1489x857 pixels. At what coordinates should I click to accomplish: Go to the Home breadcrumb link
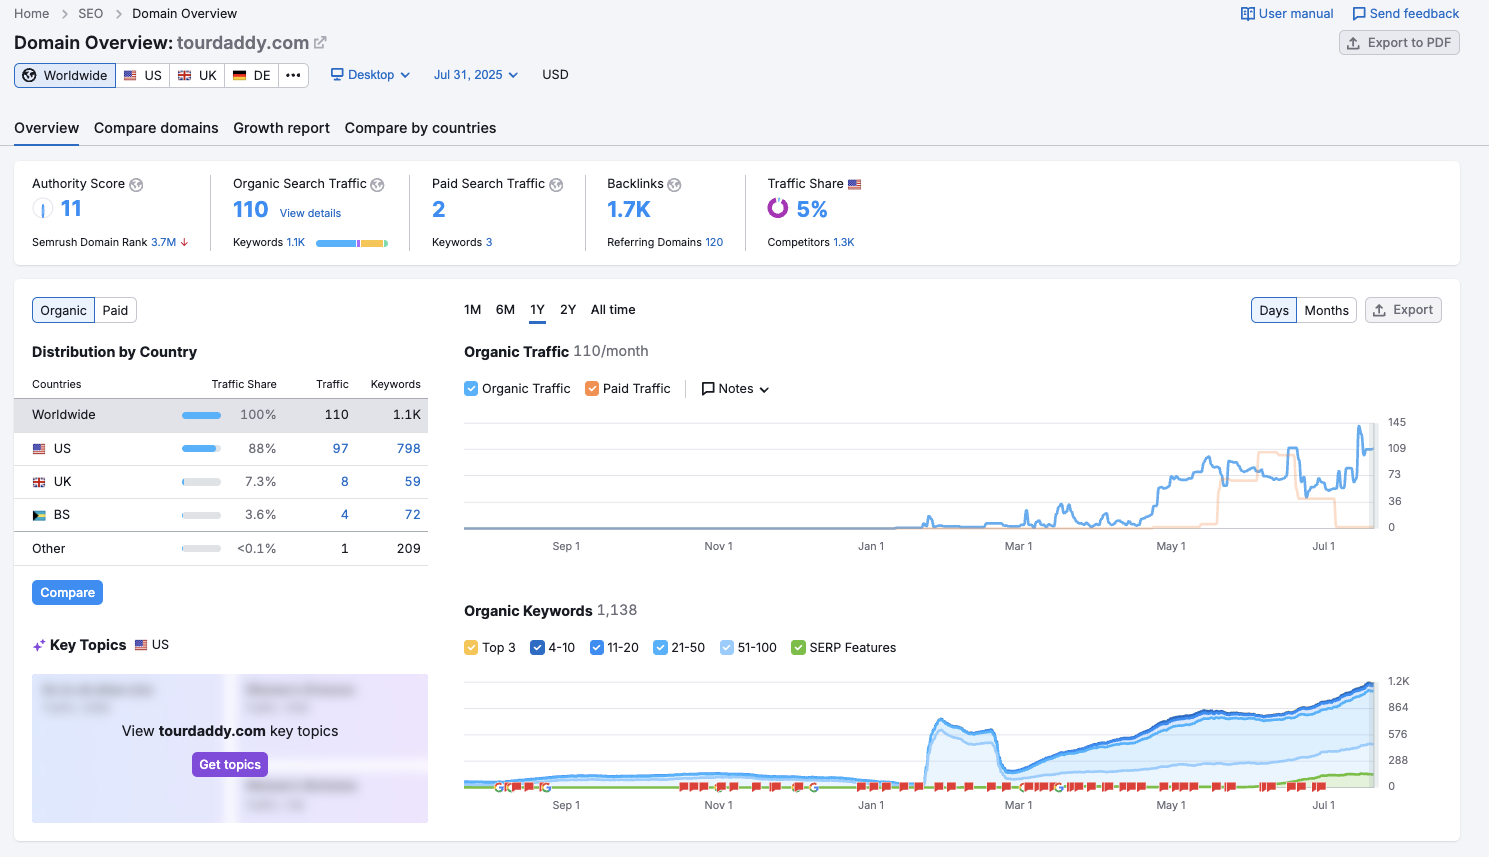point(32,14)
